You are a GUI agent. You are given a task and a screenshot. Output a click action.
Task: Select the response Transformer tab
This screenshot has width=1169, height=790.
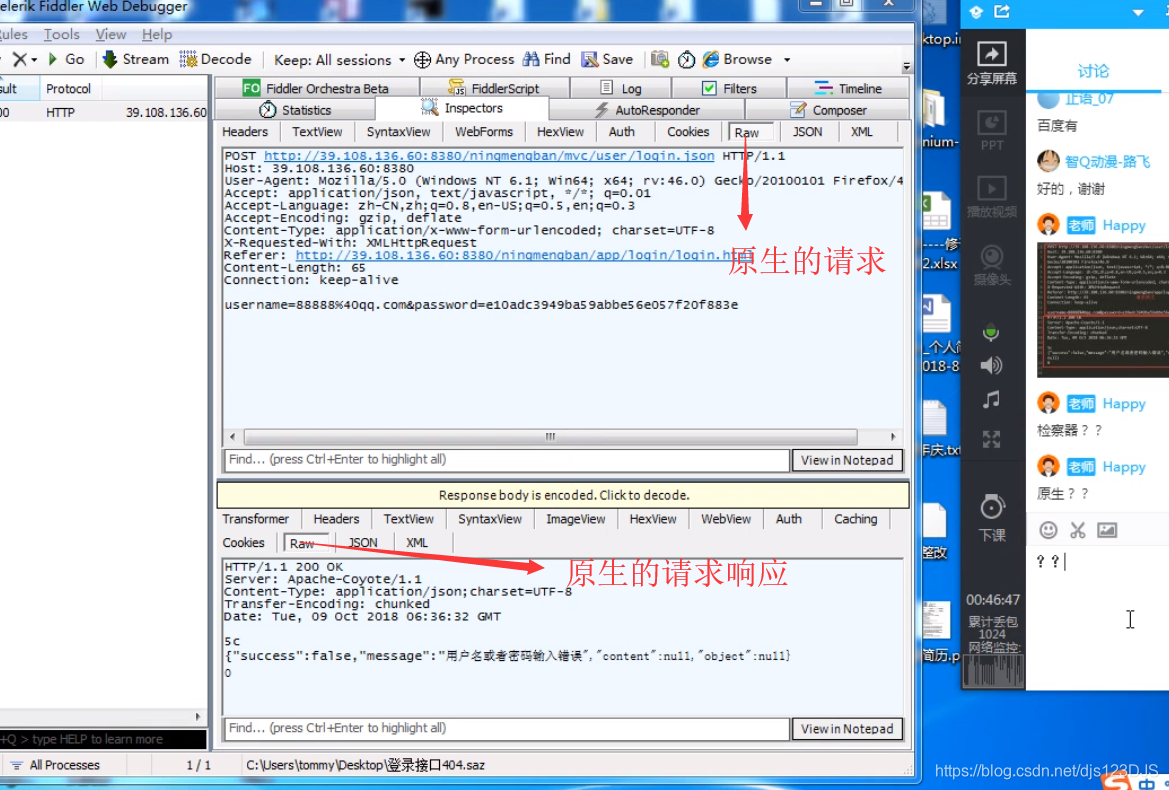coord(256,519)
